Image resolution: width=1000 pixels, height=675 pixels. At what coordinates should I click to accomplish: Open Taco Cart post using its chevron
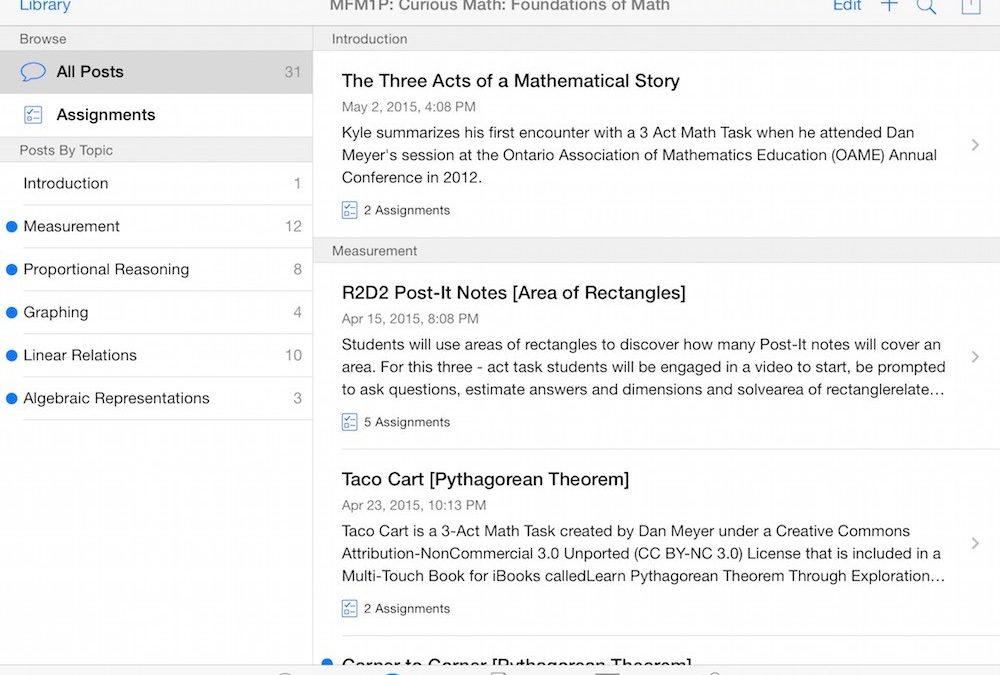(975, 543)
